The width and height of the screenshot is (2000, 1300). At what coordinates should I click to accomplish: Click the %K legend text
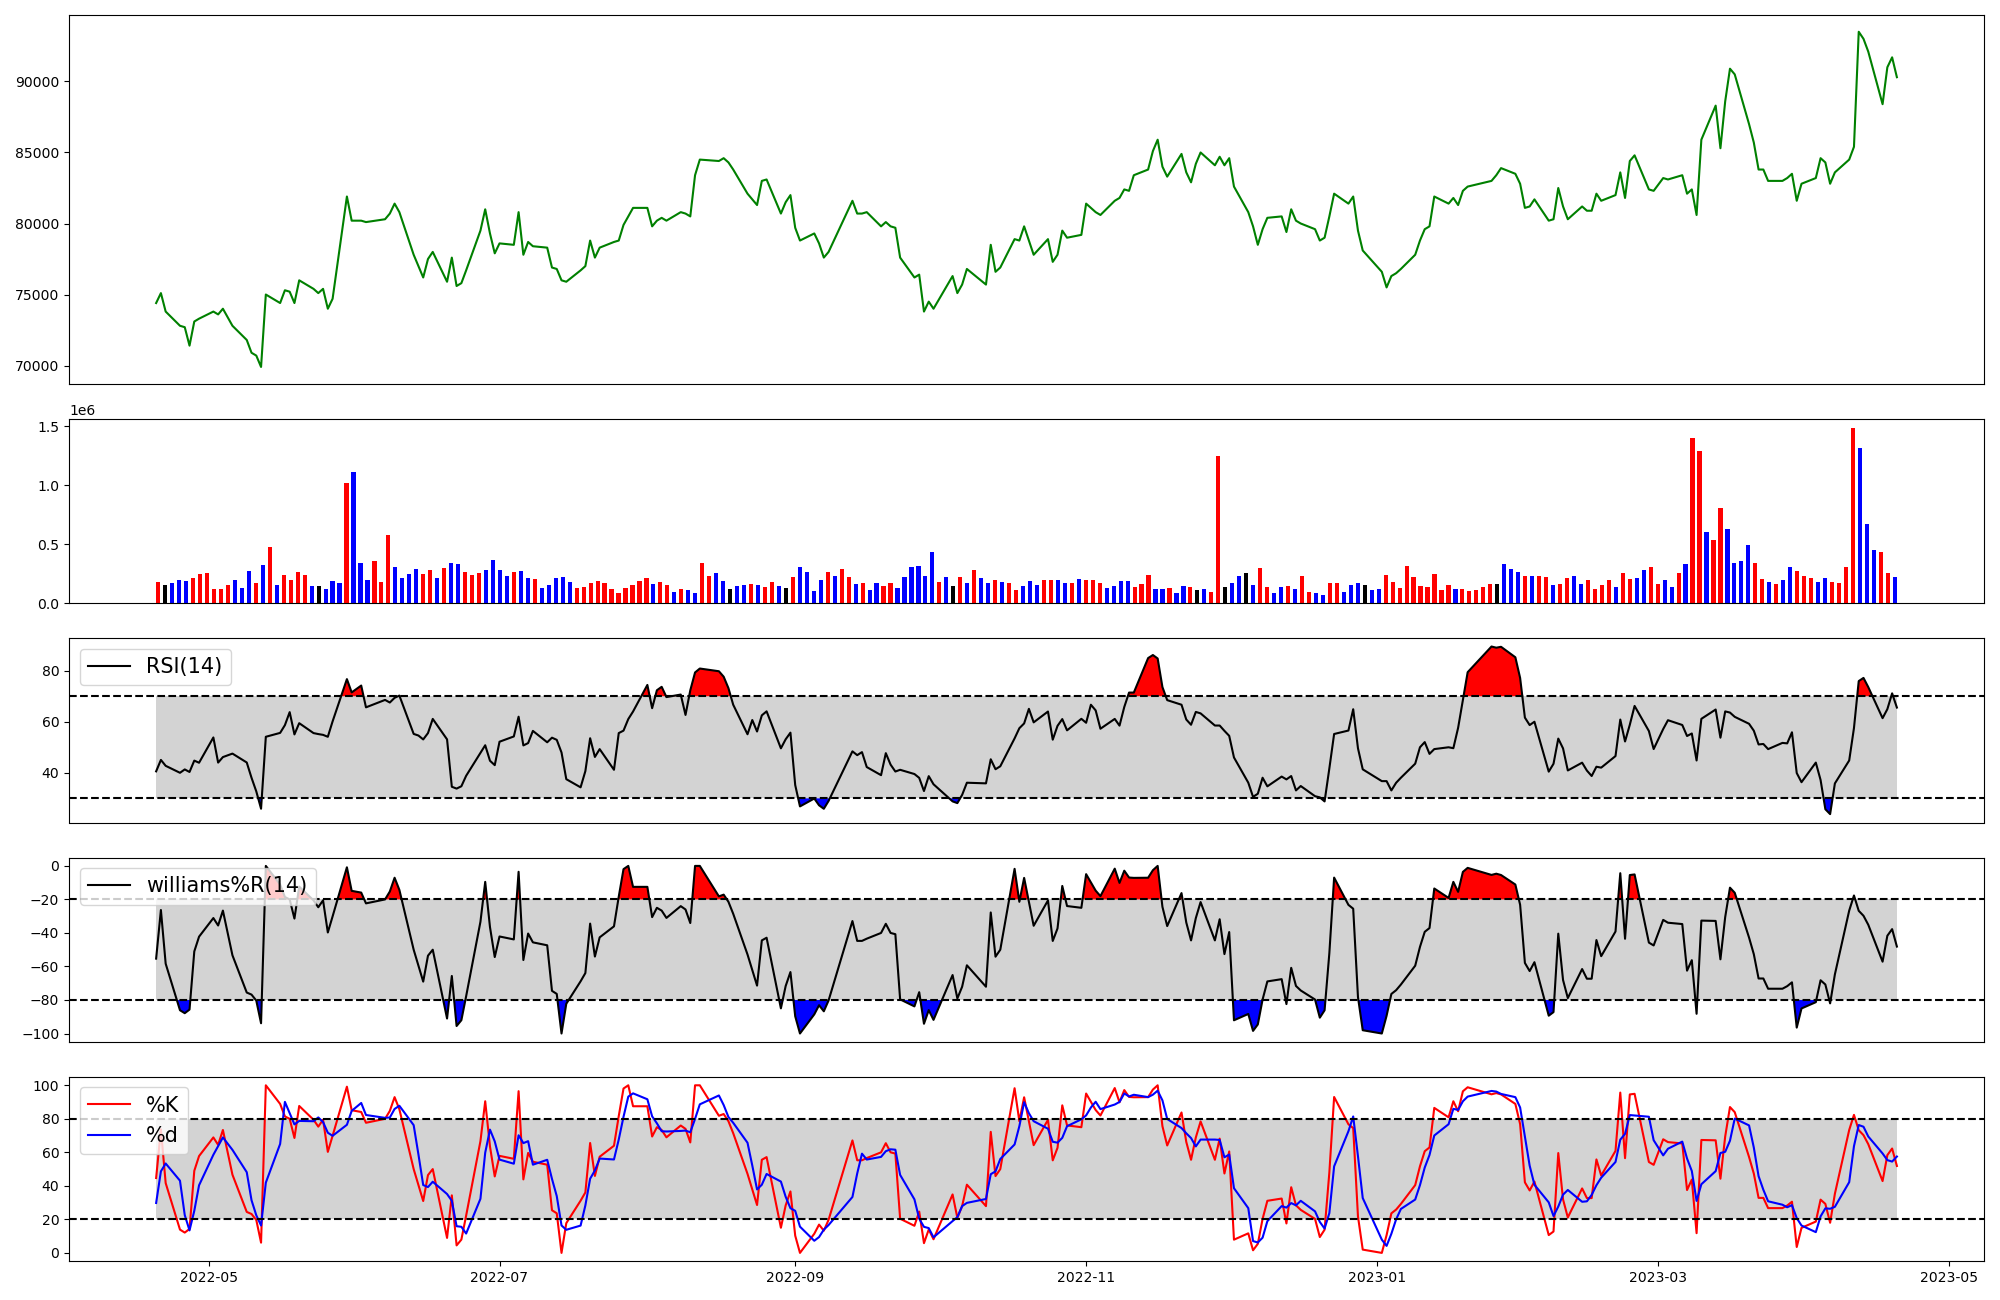[x=162, y=1105]
